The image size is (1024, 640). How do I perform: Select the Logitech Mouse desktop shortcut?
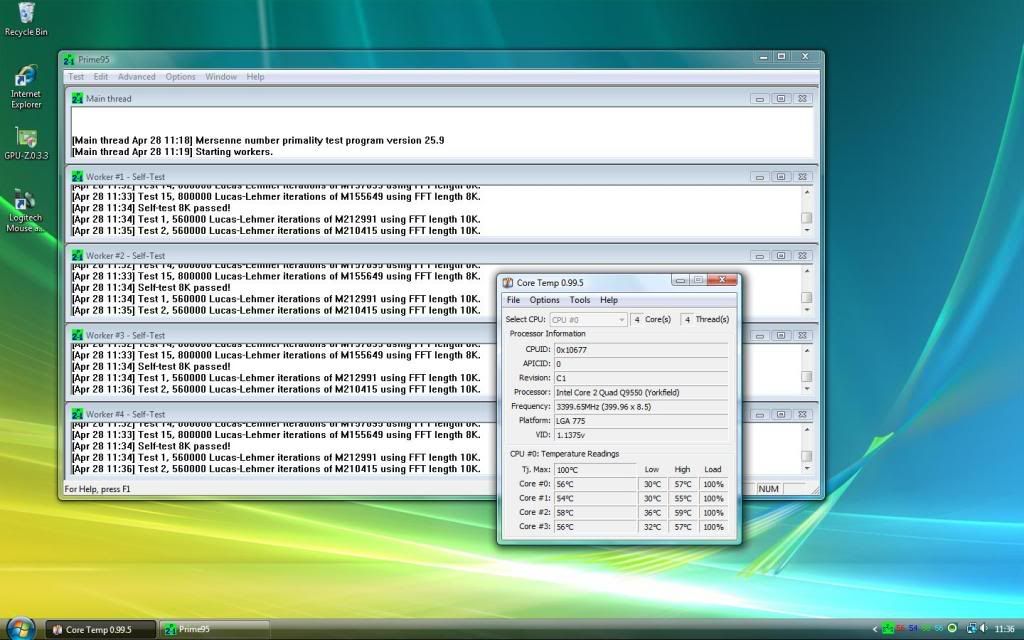[26, 210]
